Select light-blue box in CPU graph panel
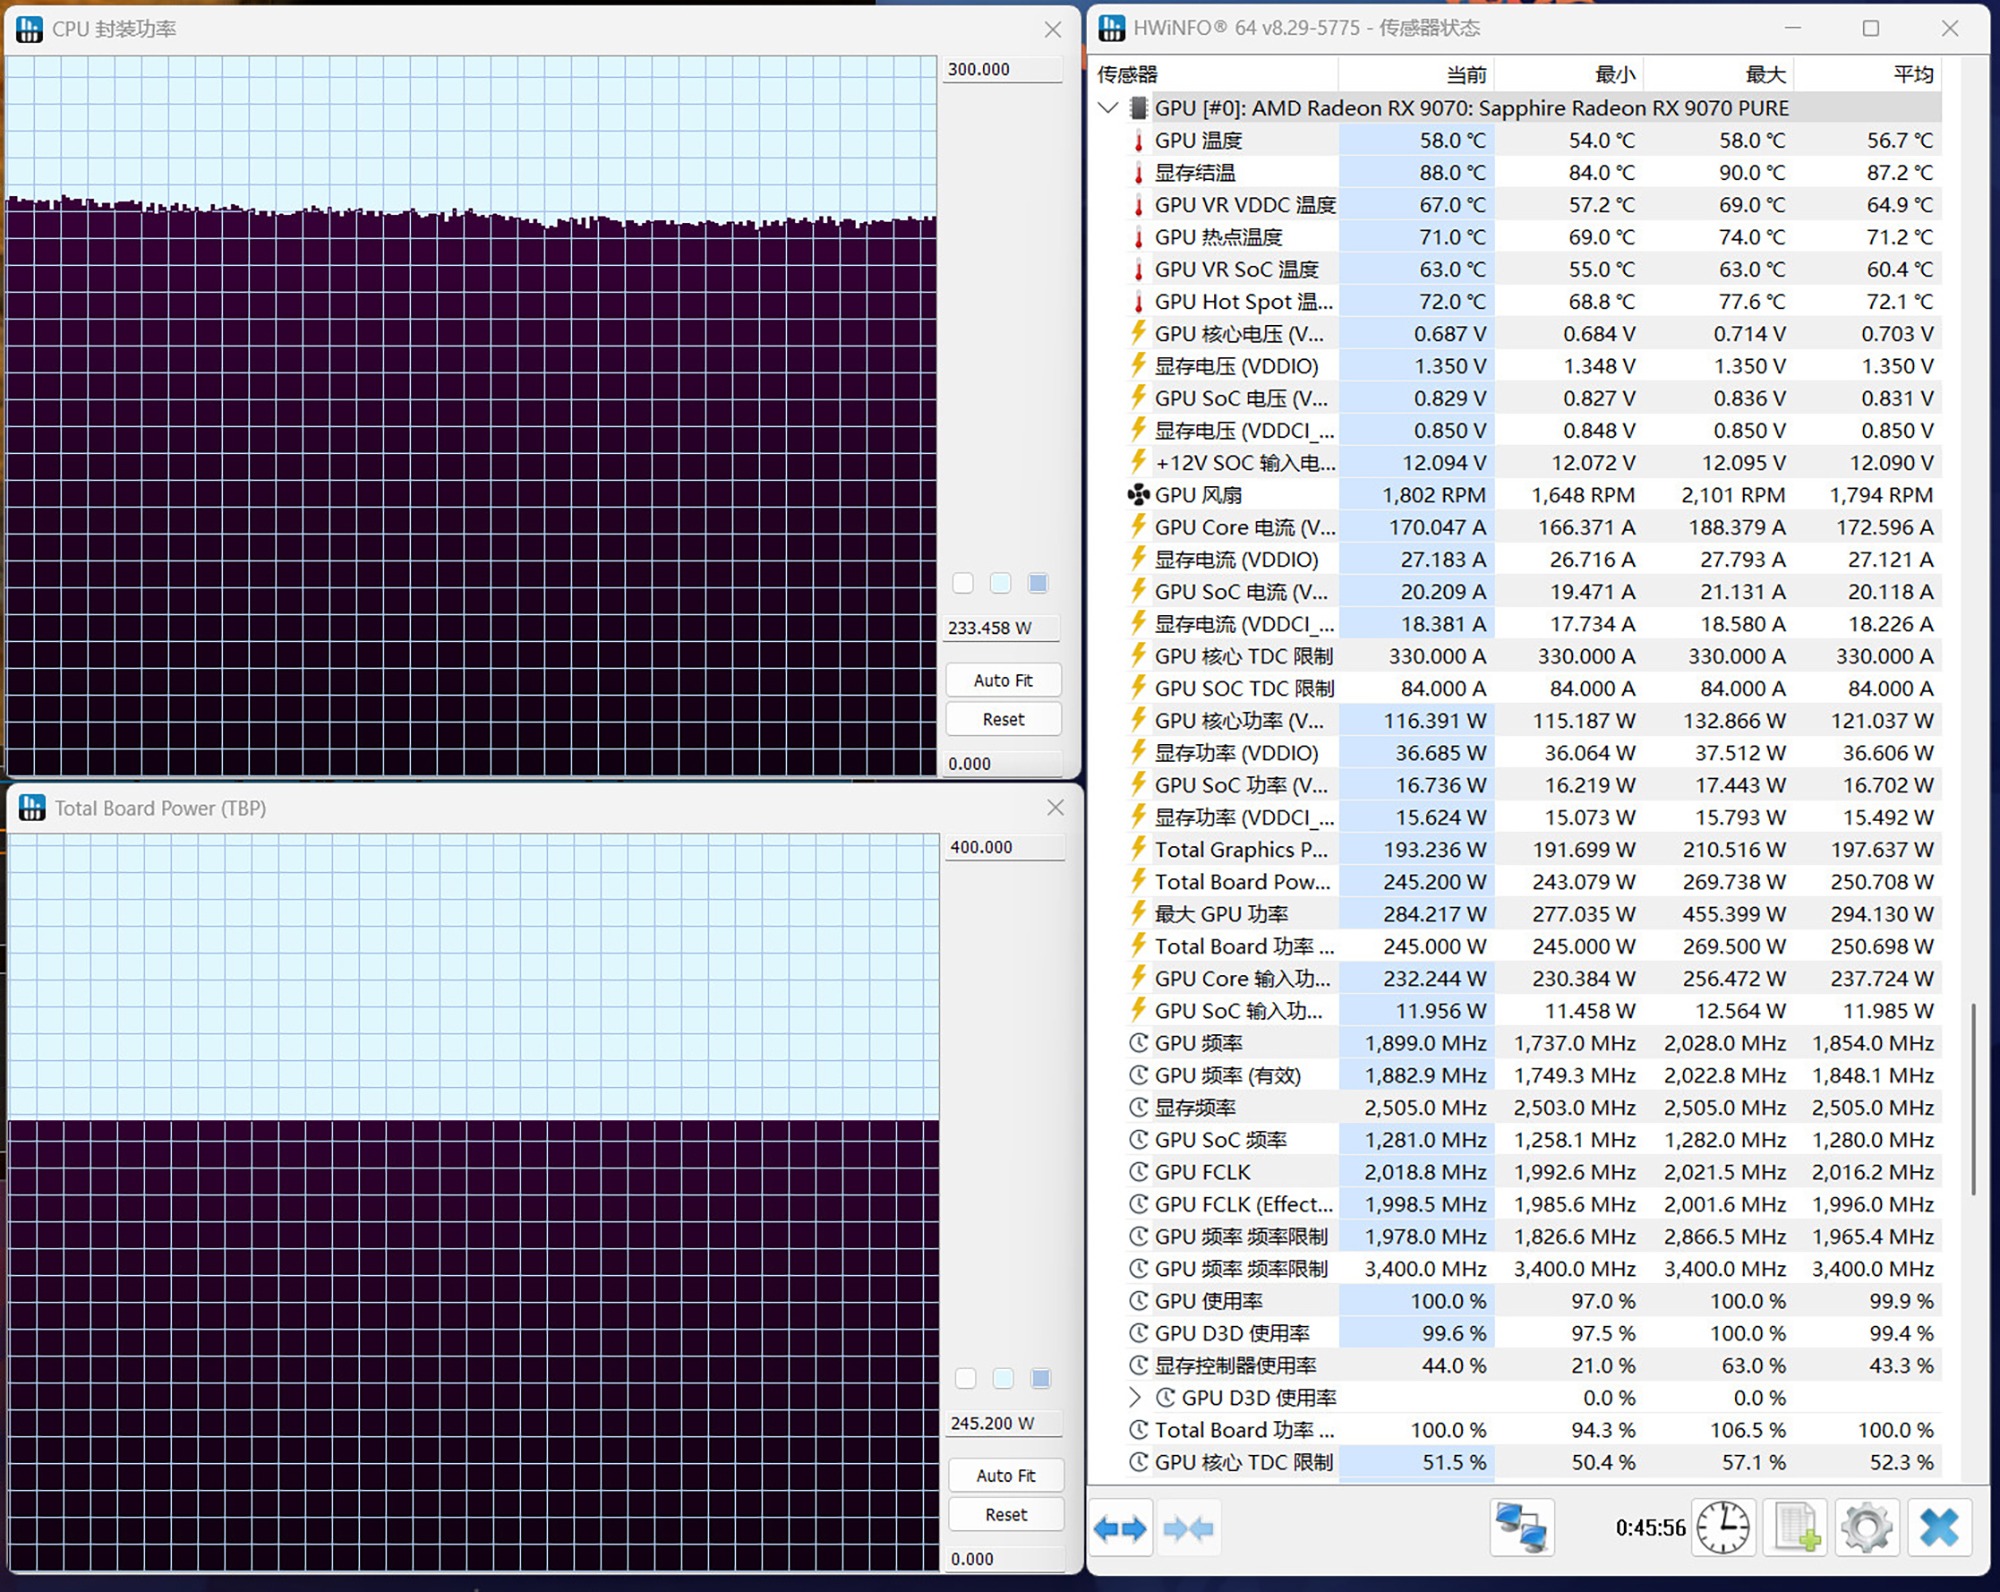This screenshot has height=1592, width=2000. coord(1000,583)
